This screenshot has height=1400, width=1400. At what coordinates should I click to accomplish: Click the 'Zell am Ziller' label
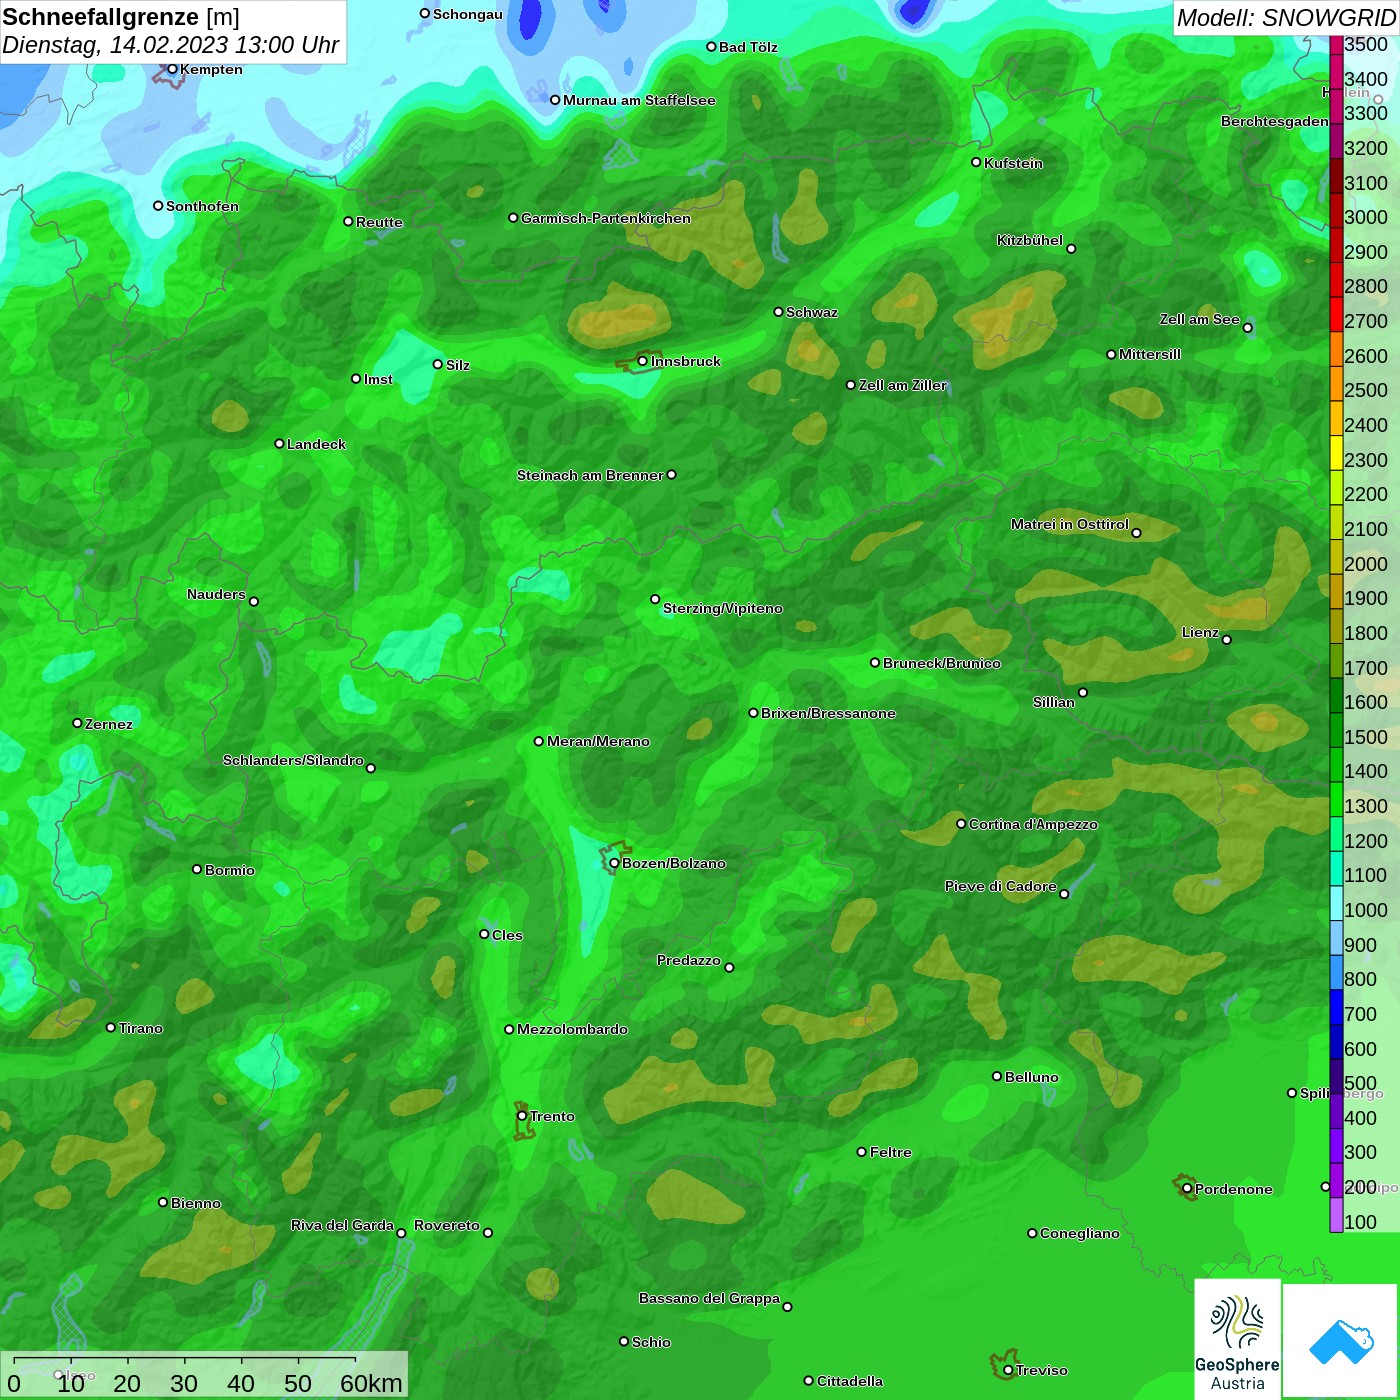[x=903, y=385]
